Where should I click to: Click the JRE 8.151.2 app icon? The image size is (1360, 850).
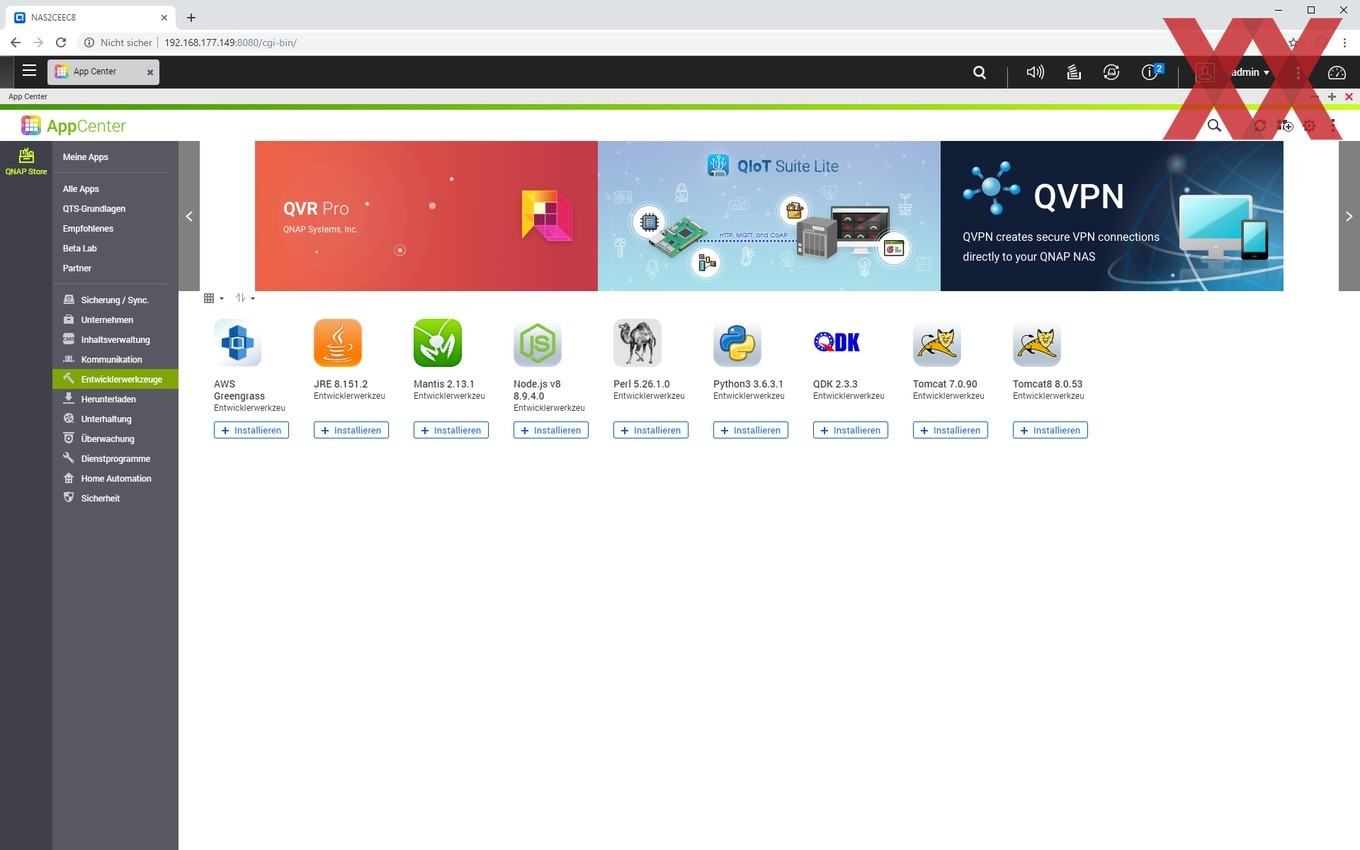[338, 343]
